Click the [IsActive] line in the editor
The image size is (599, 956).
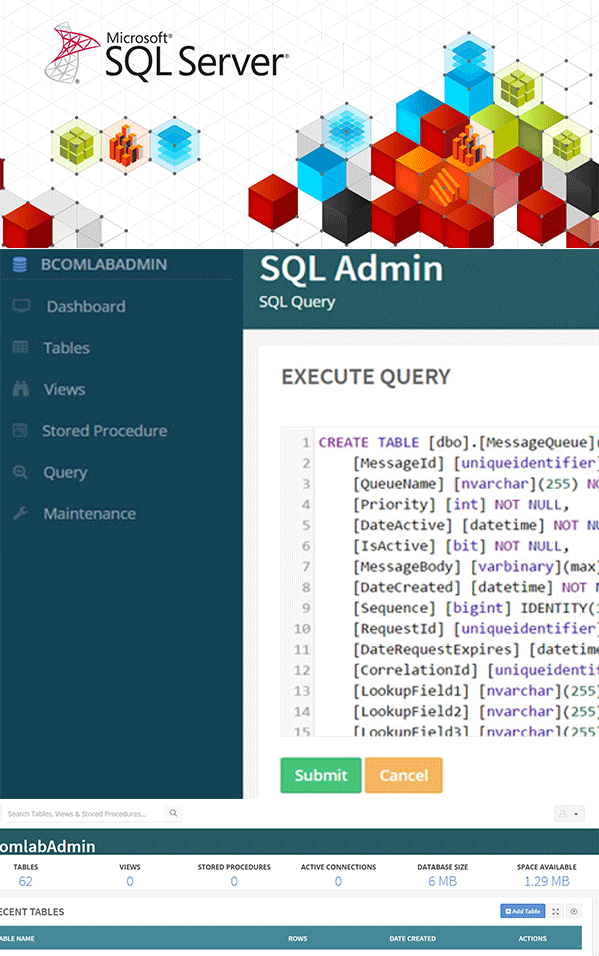pos(461,546)
